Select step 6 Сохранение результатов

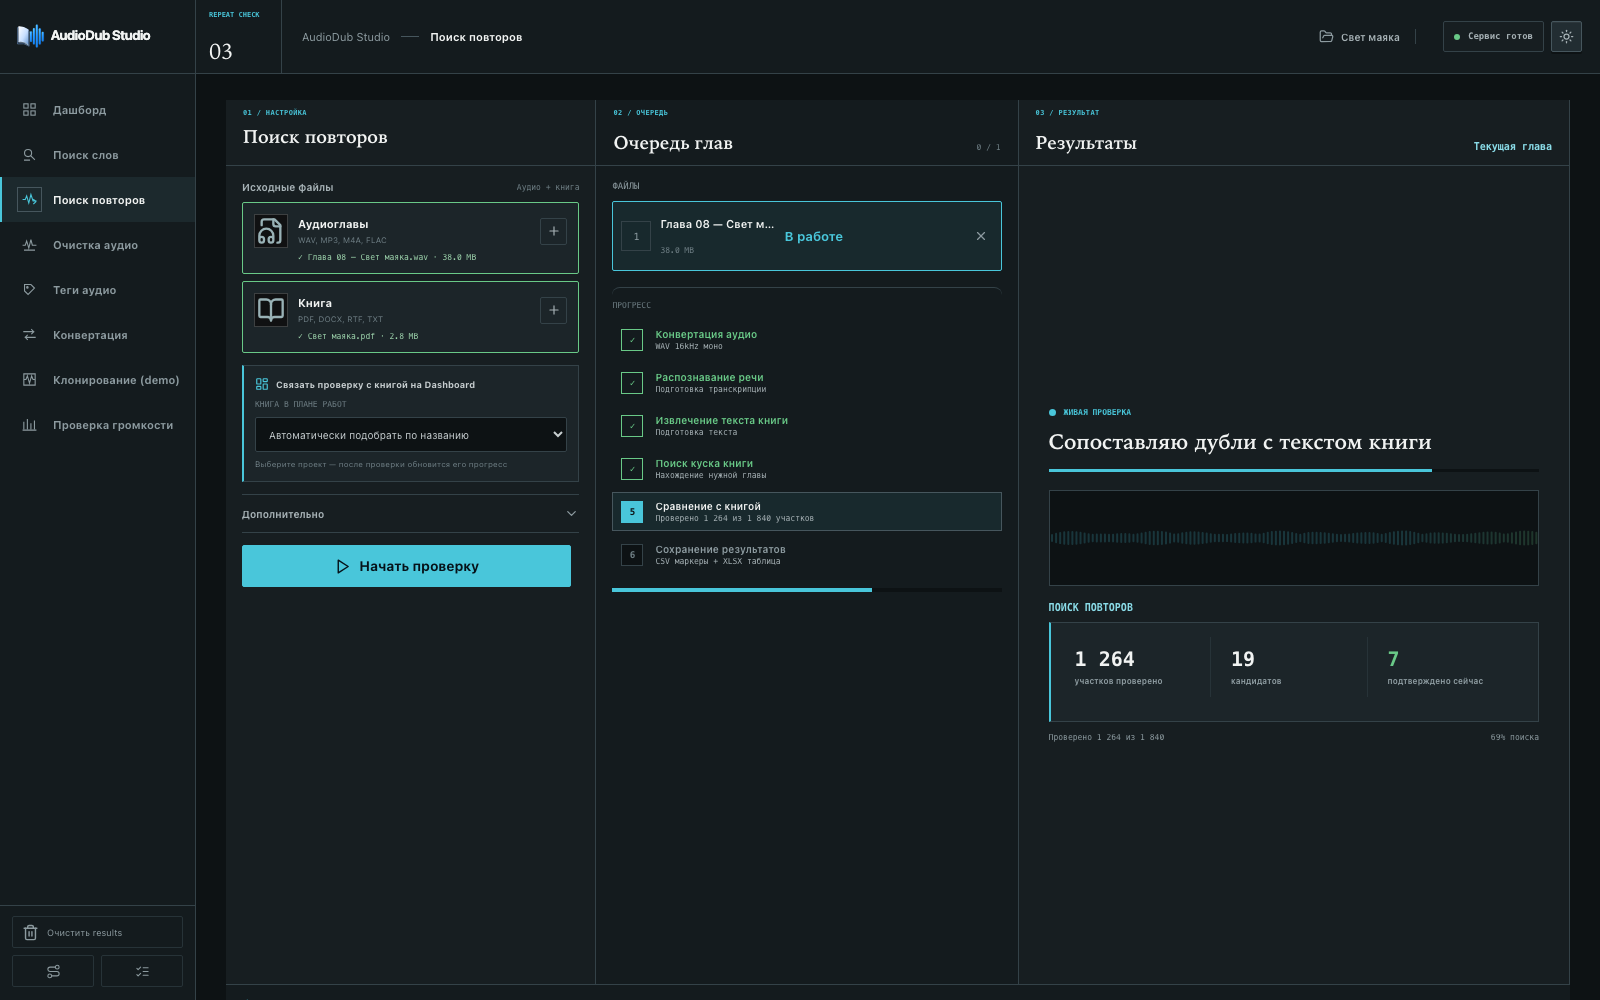[x=806, y=555]
